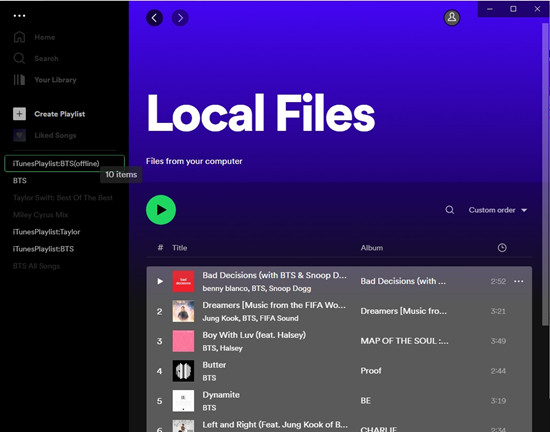550x432 pixels.
Task: Click Dreamers album cover thumbnail
Action: (x=183, y=311)
